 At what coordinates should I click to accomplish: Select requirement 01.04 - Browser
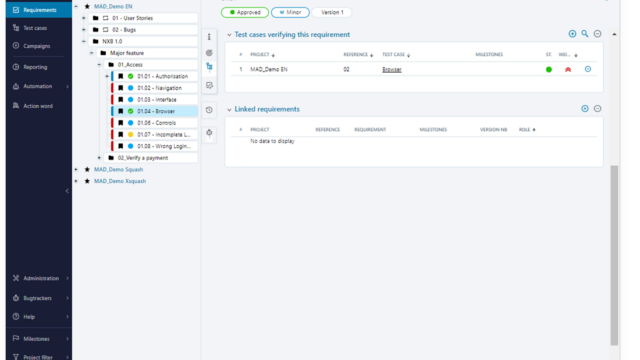[x=154, y=111]
